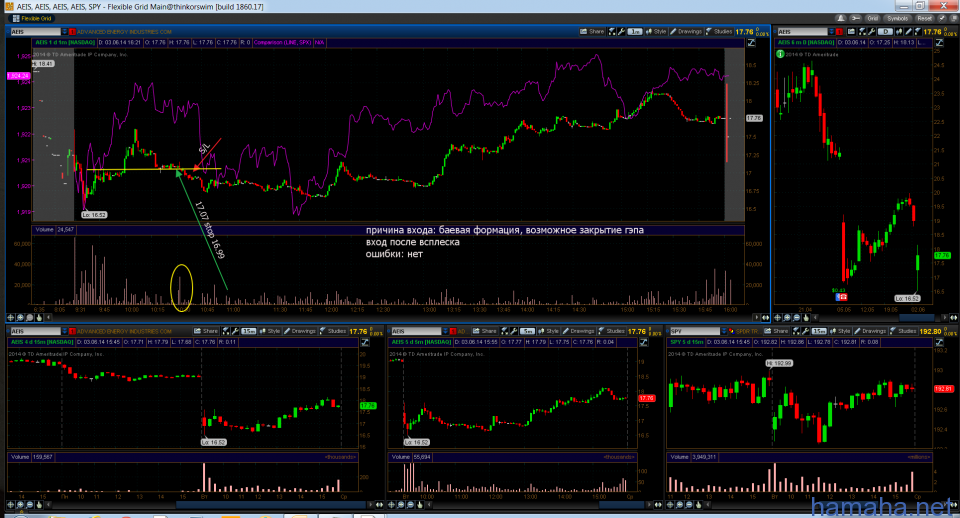
Task: Click price-axis scale icon on SPY chart
Action: coord(939,342)
